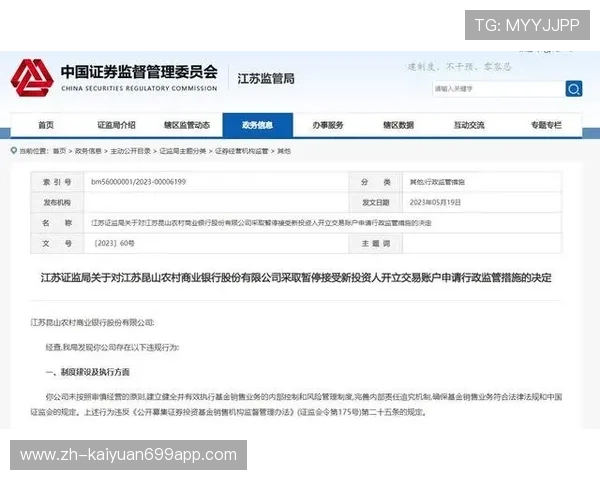The image size is (600, 480).
Task: Open the 互动交流 navigation tab
Action: [469, 125]
